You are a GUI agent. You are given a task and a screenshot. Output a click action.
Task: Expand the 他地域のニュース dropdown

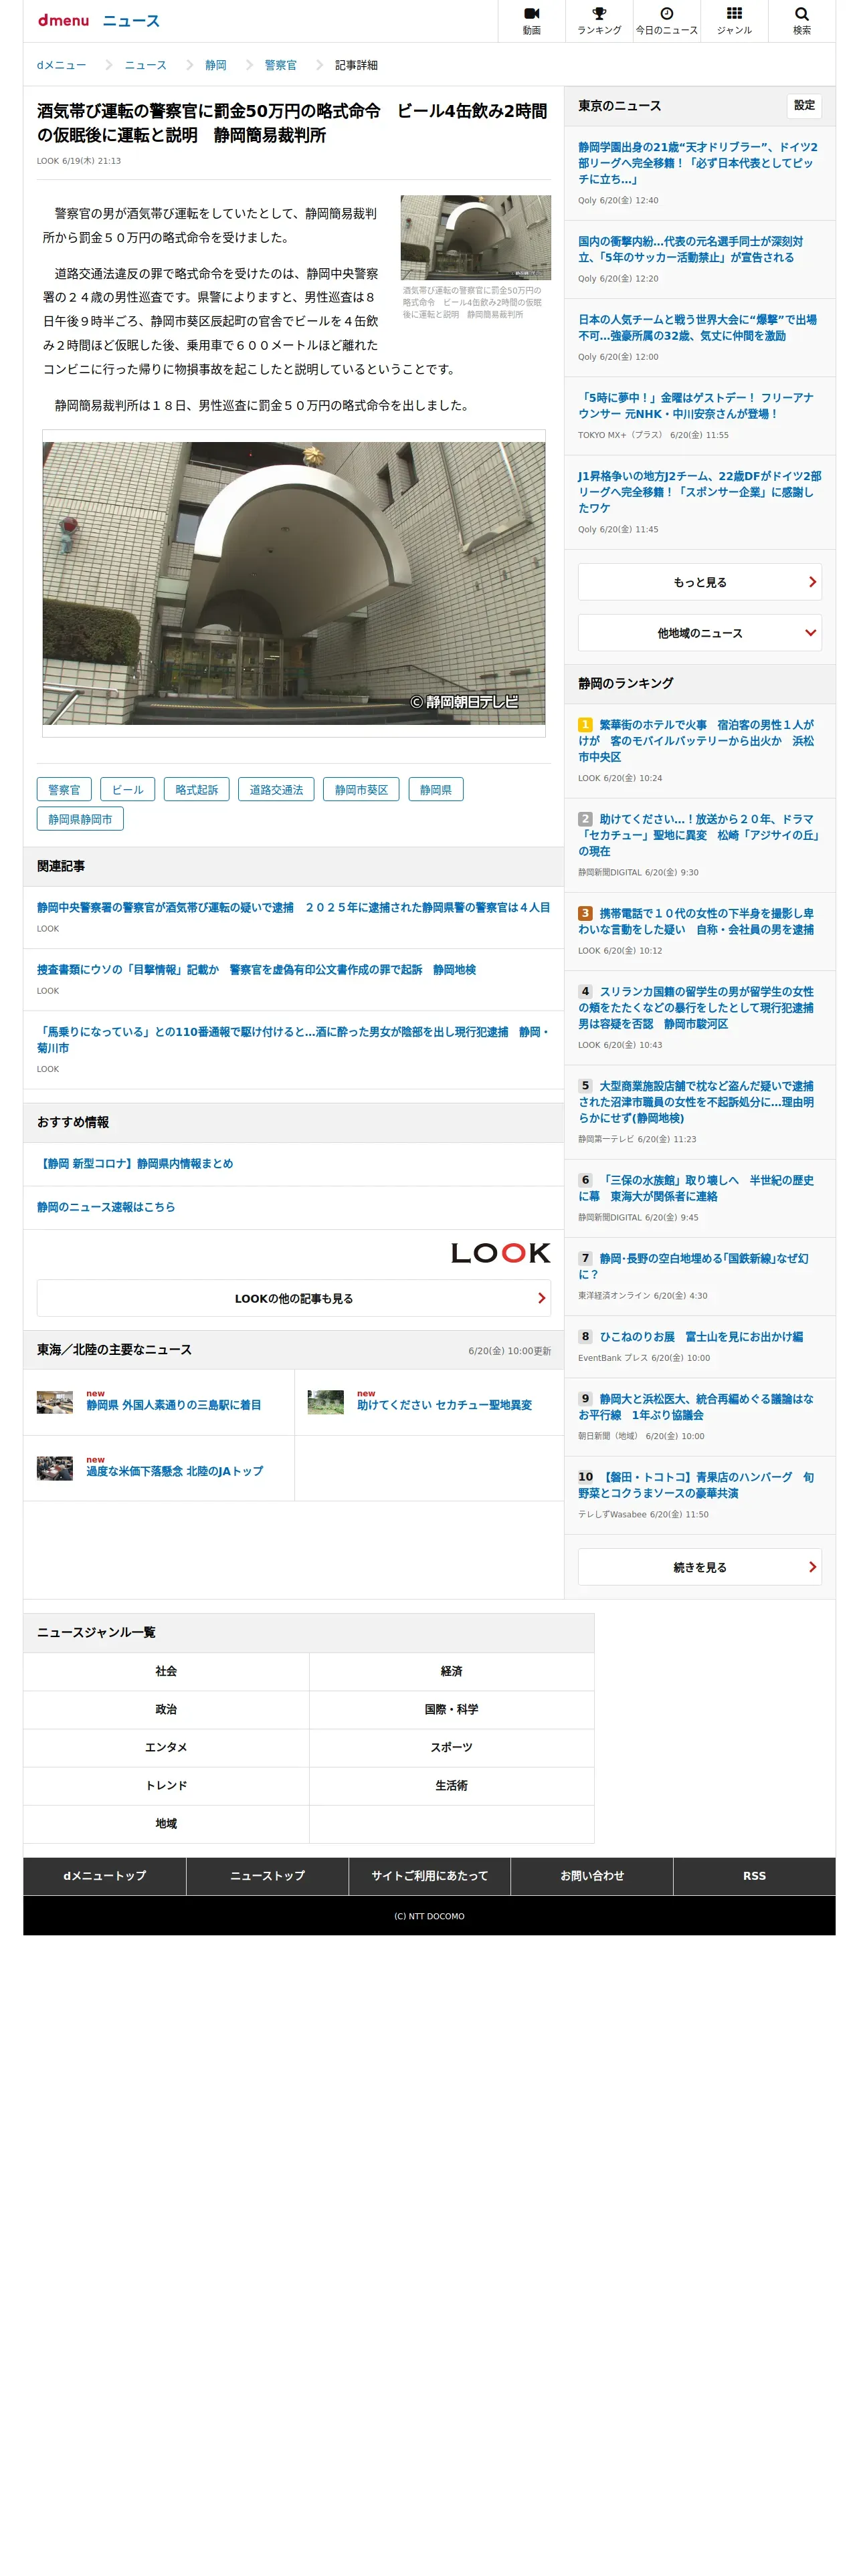click(x=700, y=633)
